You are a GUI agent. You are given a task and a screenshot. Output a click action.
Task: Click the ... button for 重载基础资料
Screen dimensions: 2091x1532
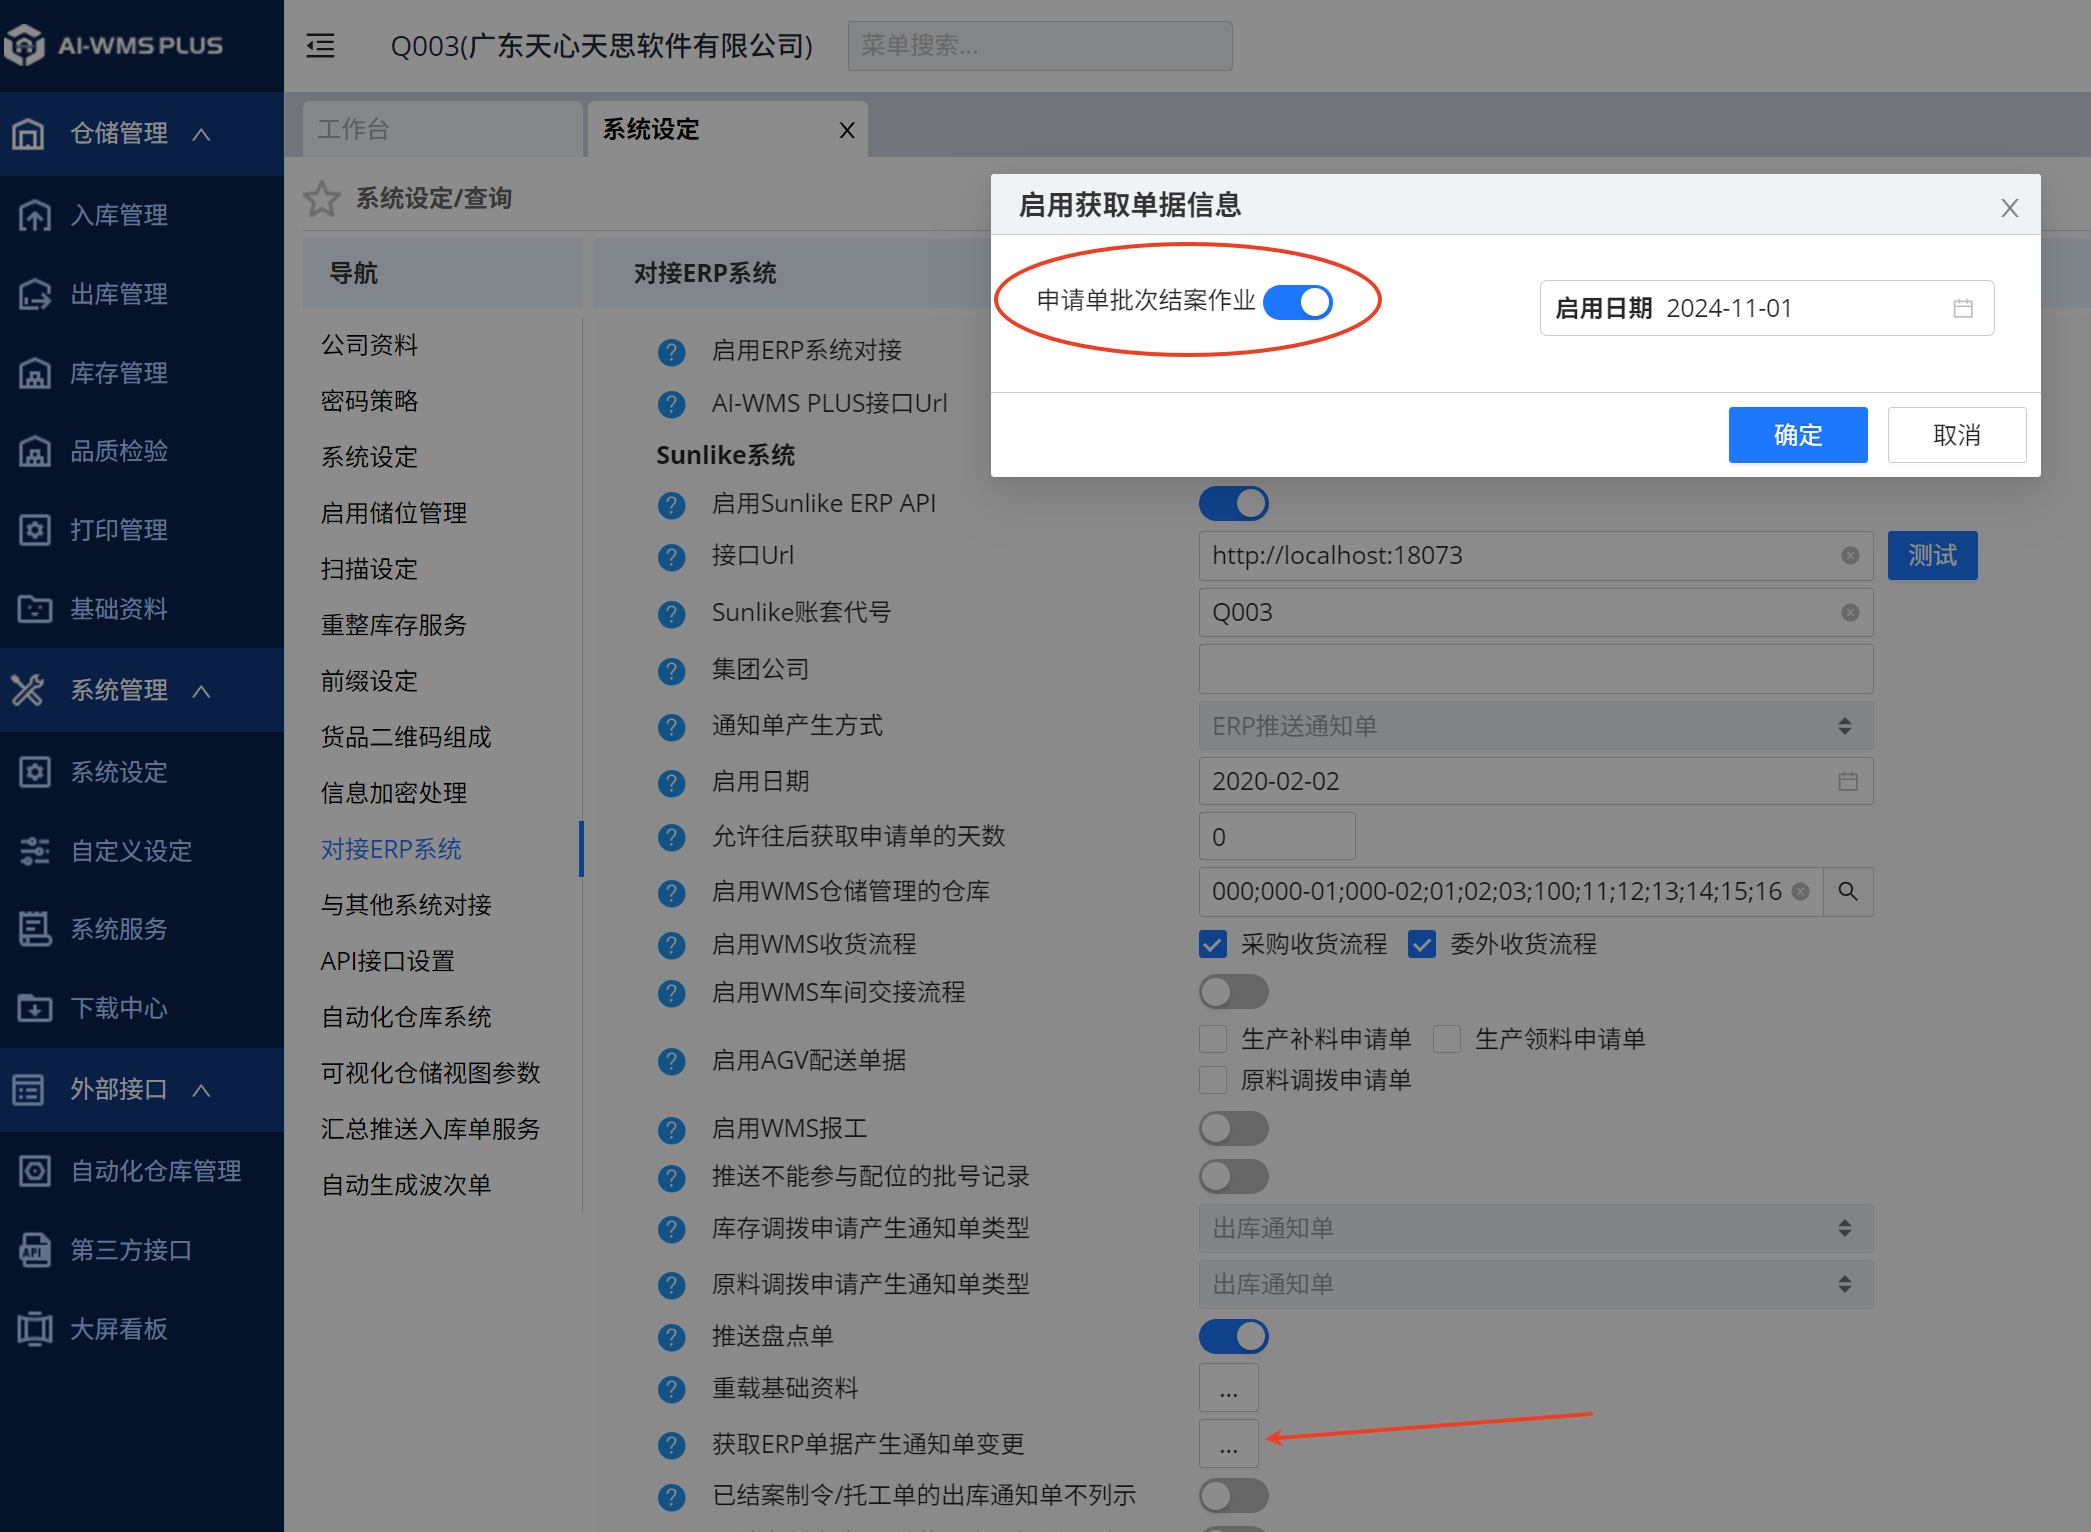tap(1228, 1388)
